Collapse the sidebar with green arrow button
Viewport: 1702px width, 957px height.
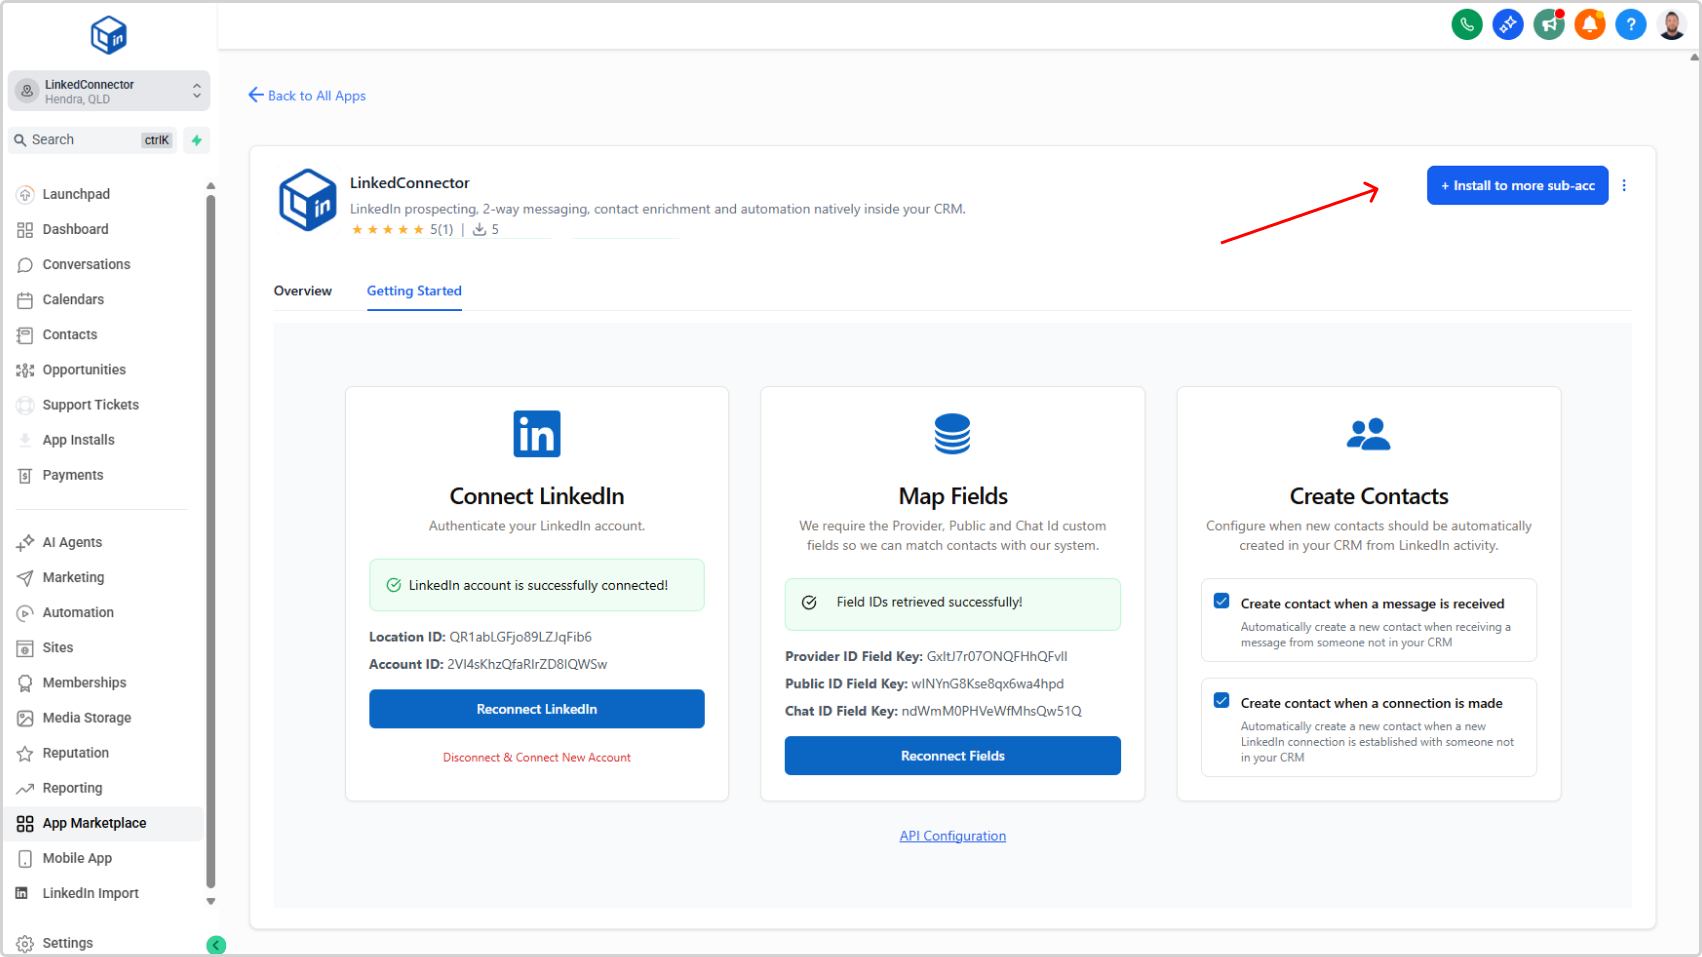216,944
